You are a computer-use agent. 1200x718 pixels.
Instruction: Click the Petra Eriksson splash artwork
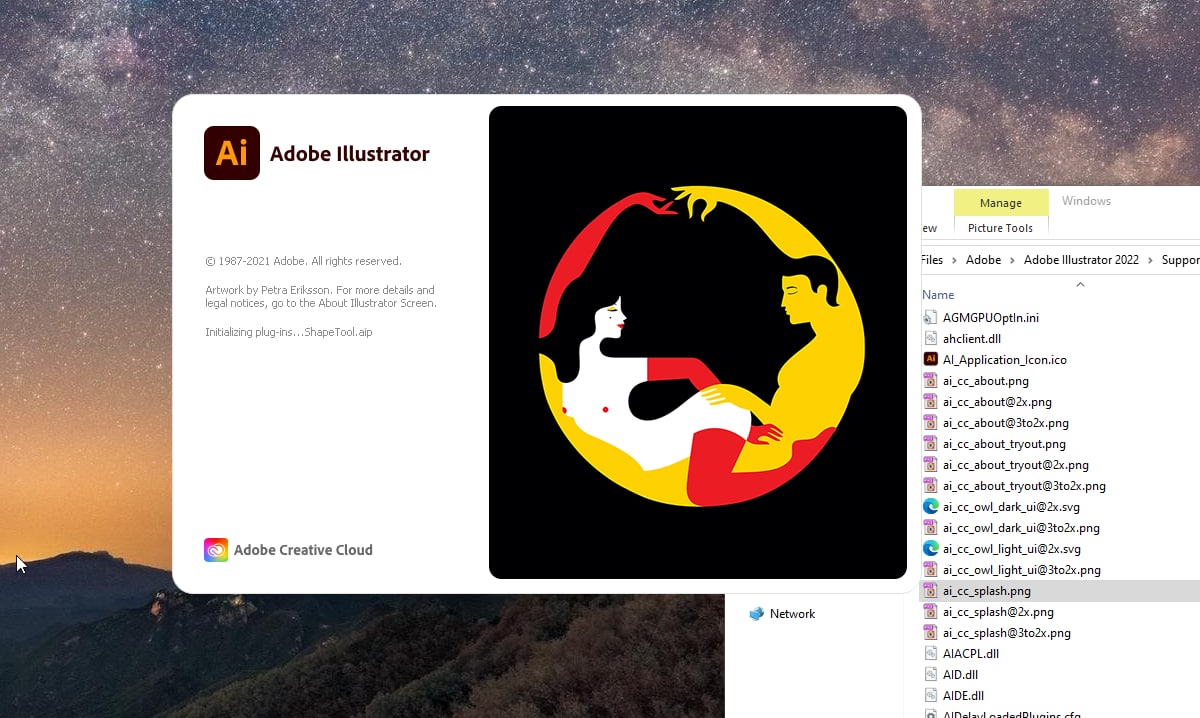coord(698,342)
